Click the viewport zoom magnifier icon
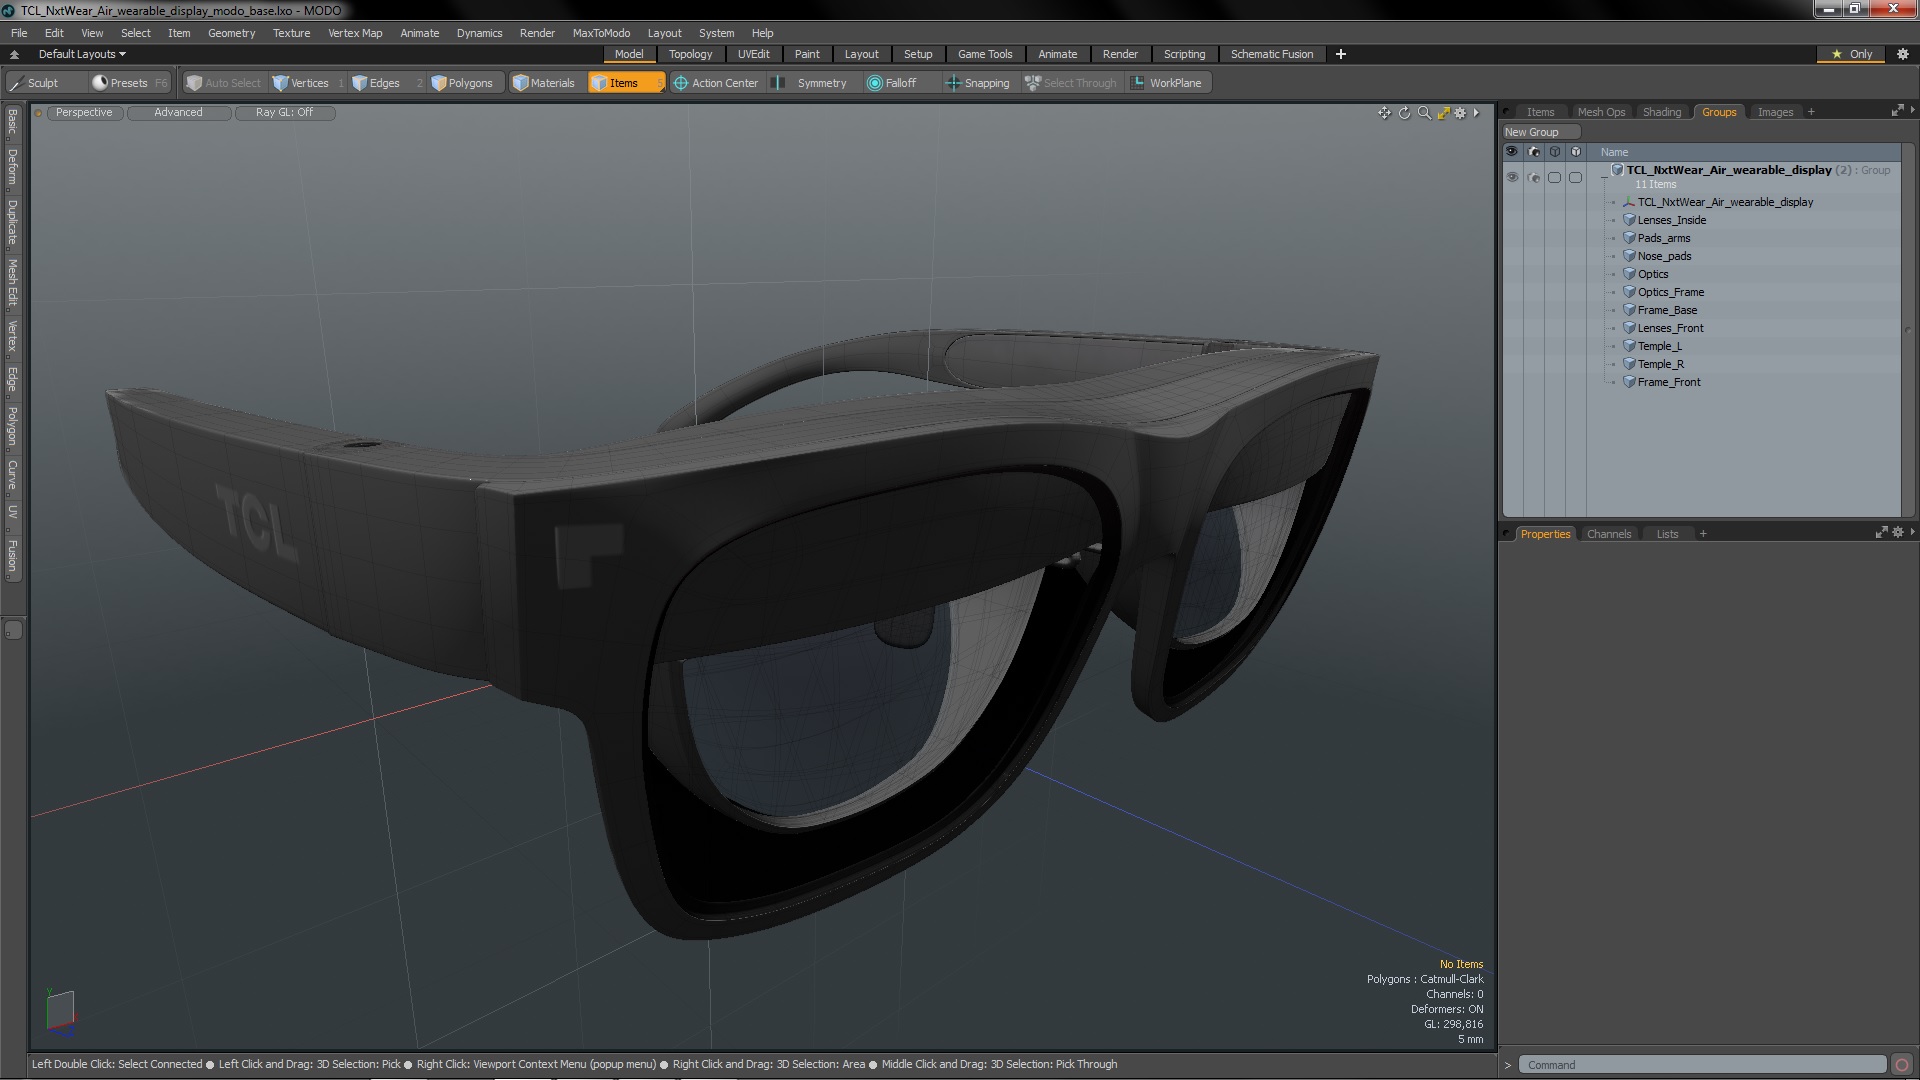The height and width of the screenshot is (1080, 1920). [1424, 113]
